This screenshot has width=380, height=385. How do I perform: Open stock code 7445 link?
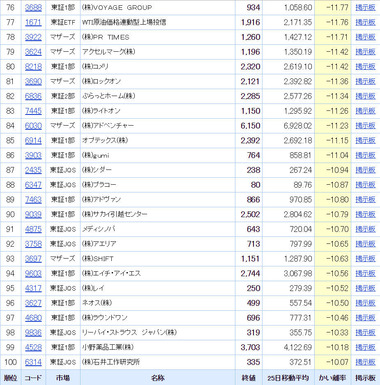[33, 111]
